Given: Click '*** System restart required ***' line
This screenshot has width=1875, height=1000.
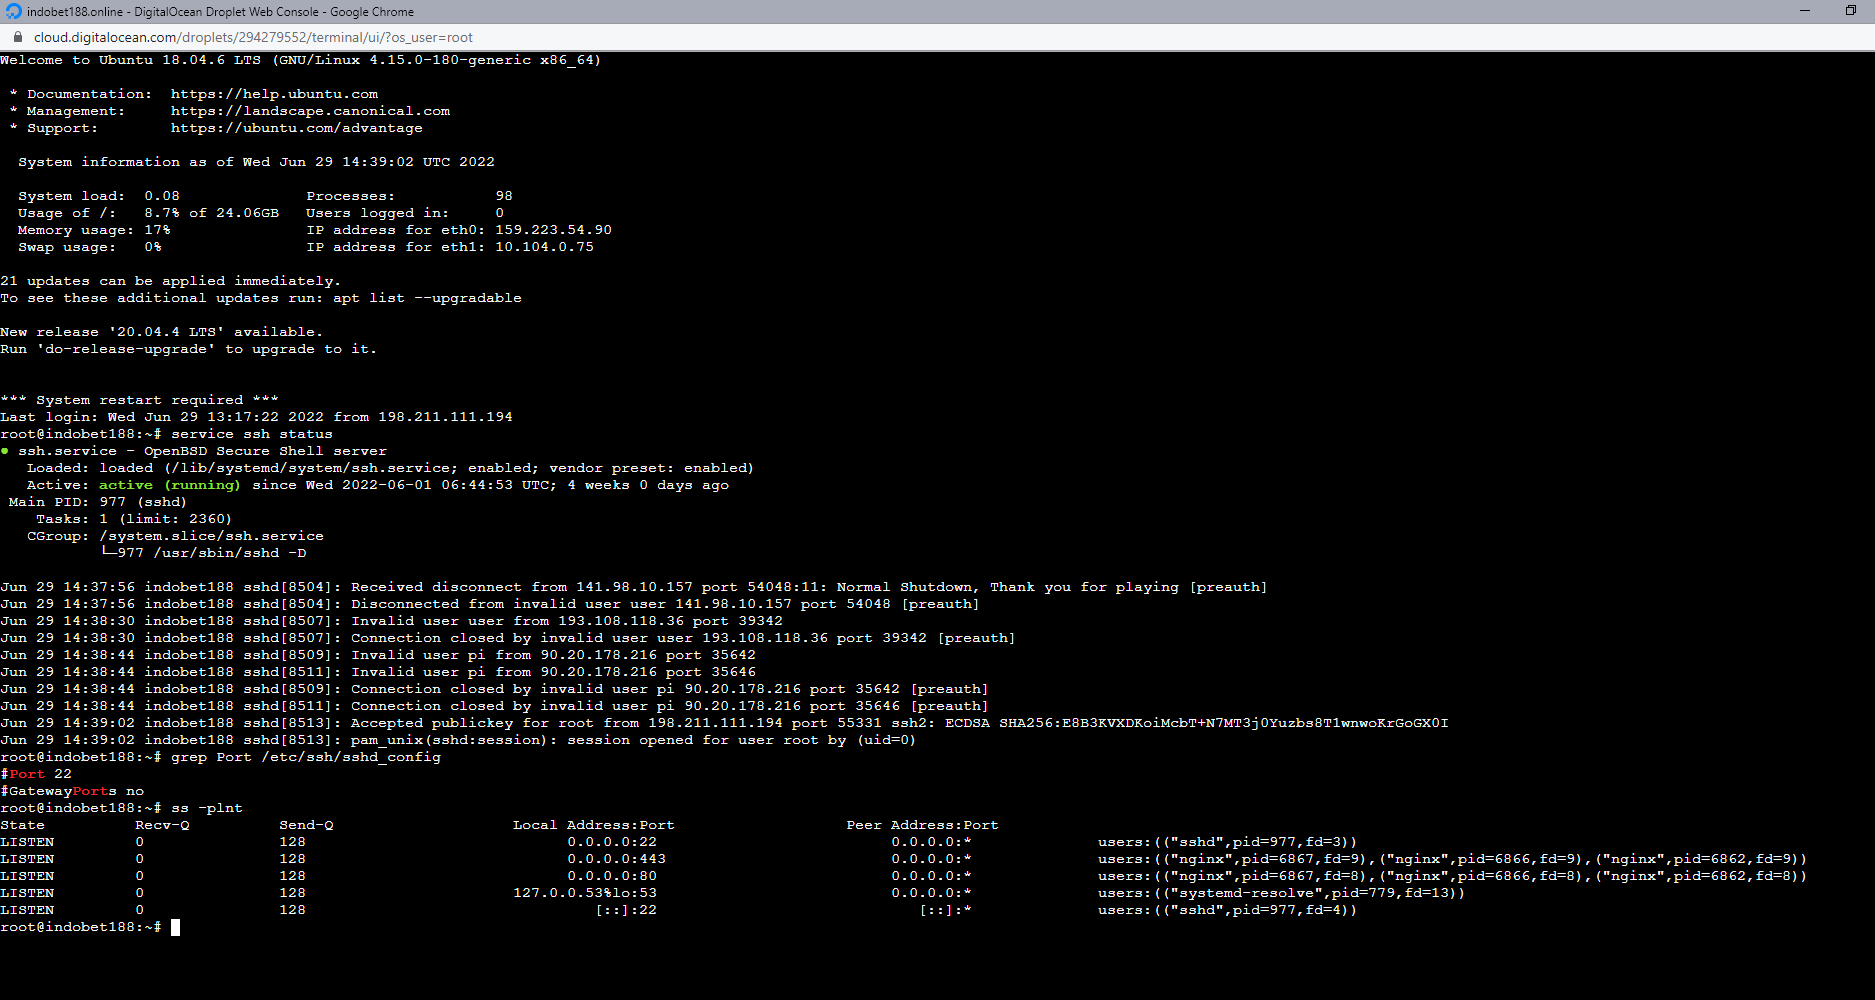Looking at the screenshot, I should [x=139, y=400].
